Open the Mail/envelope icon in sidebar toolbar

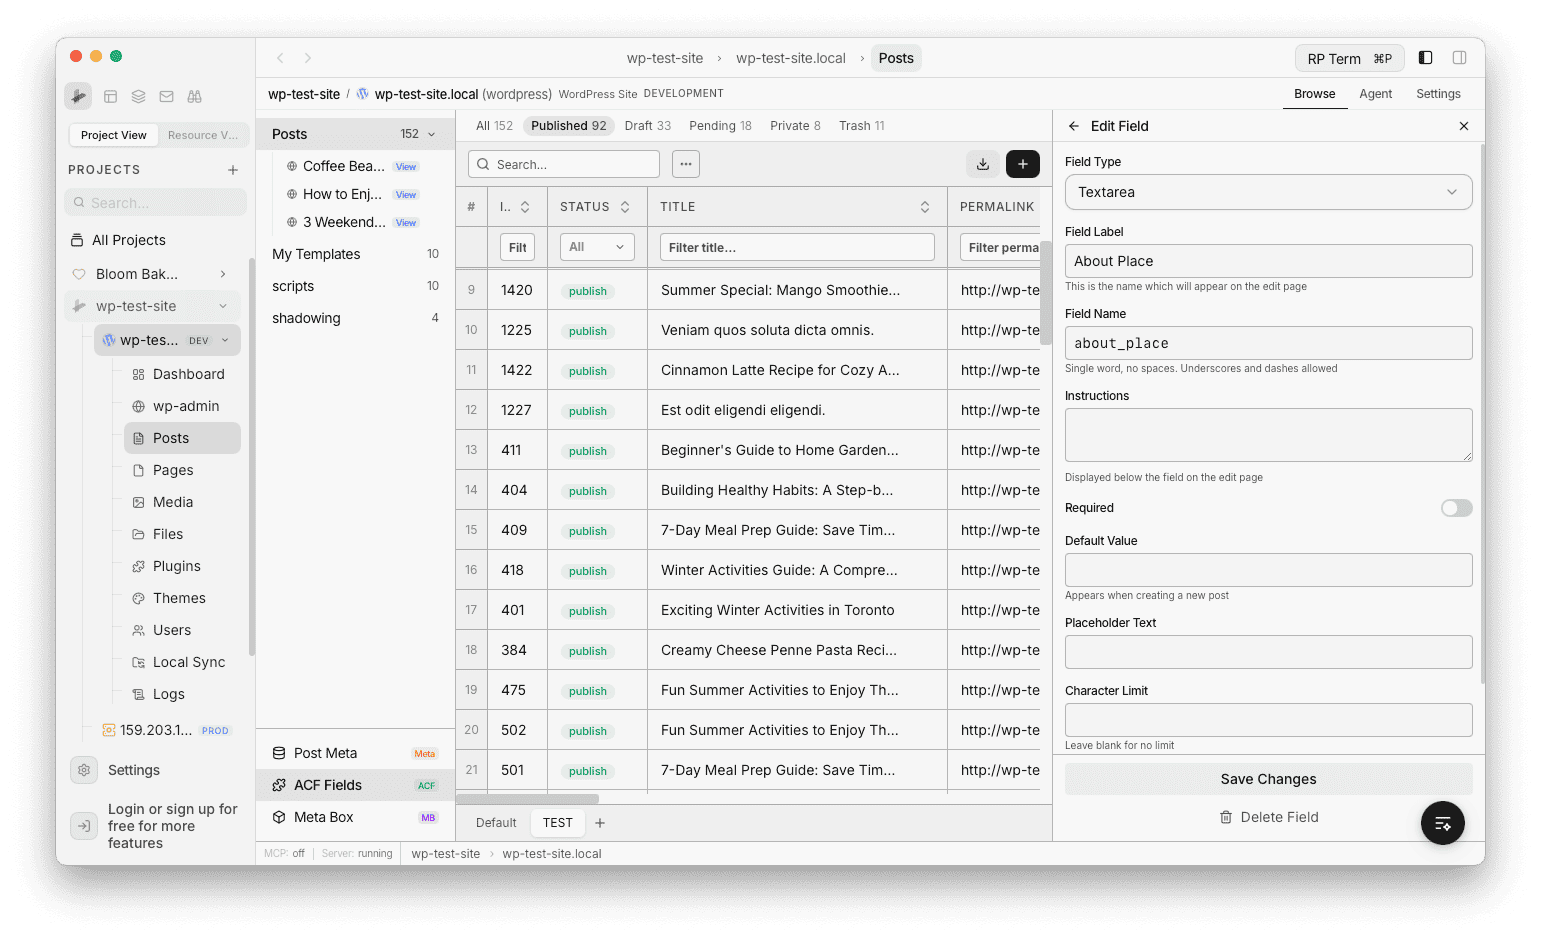166,95
